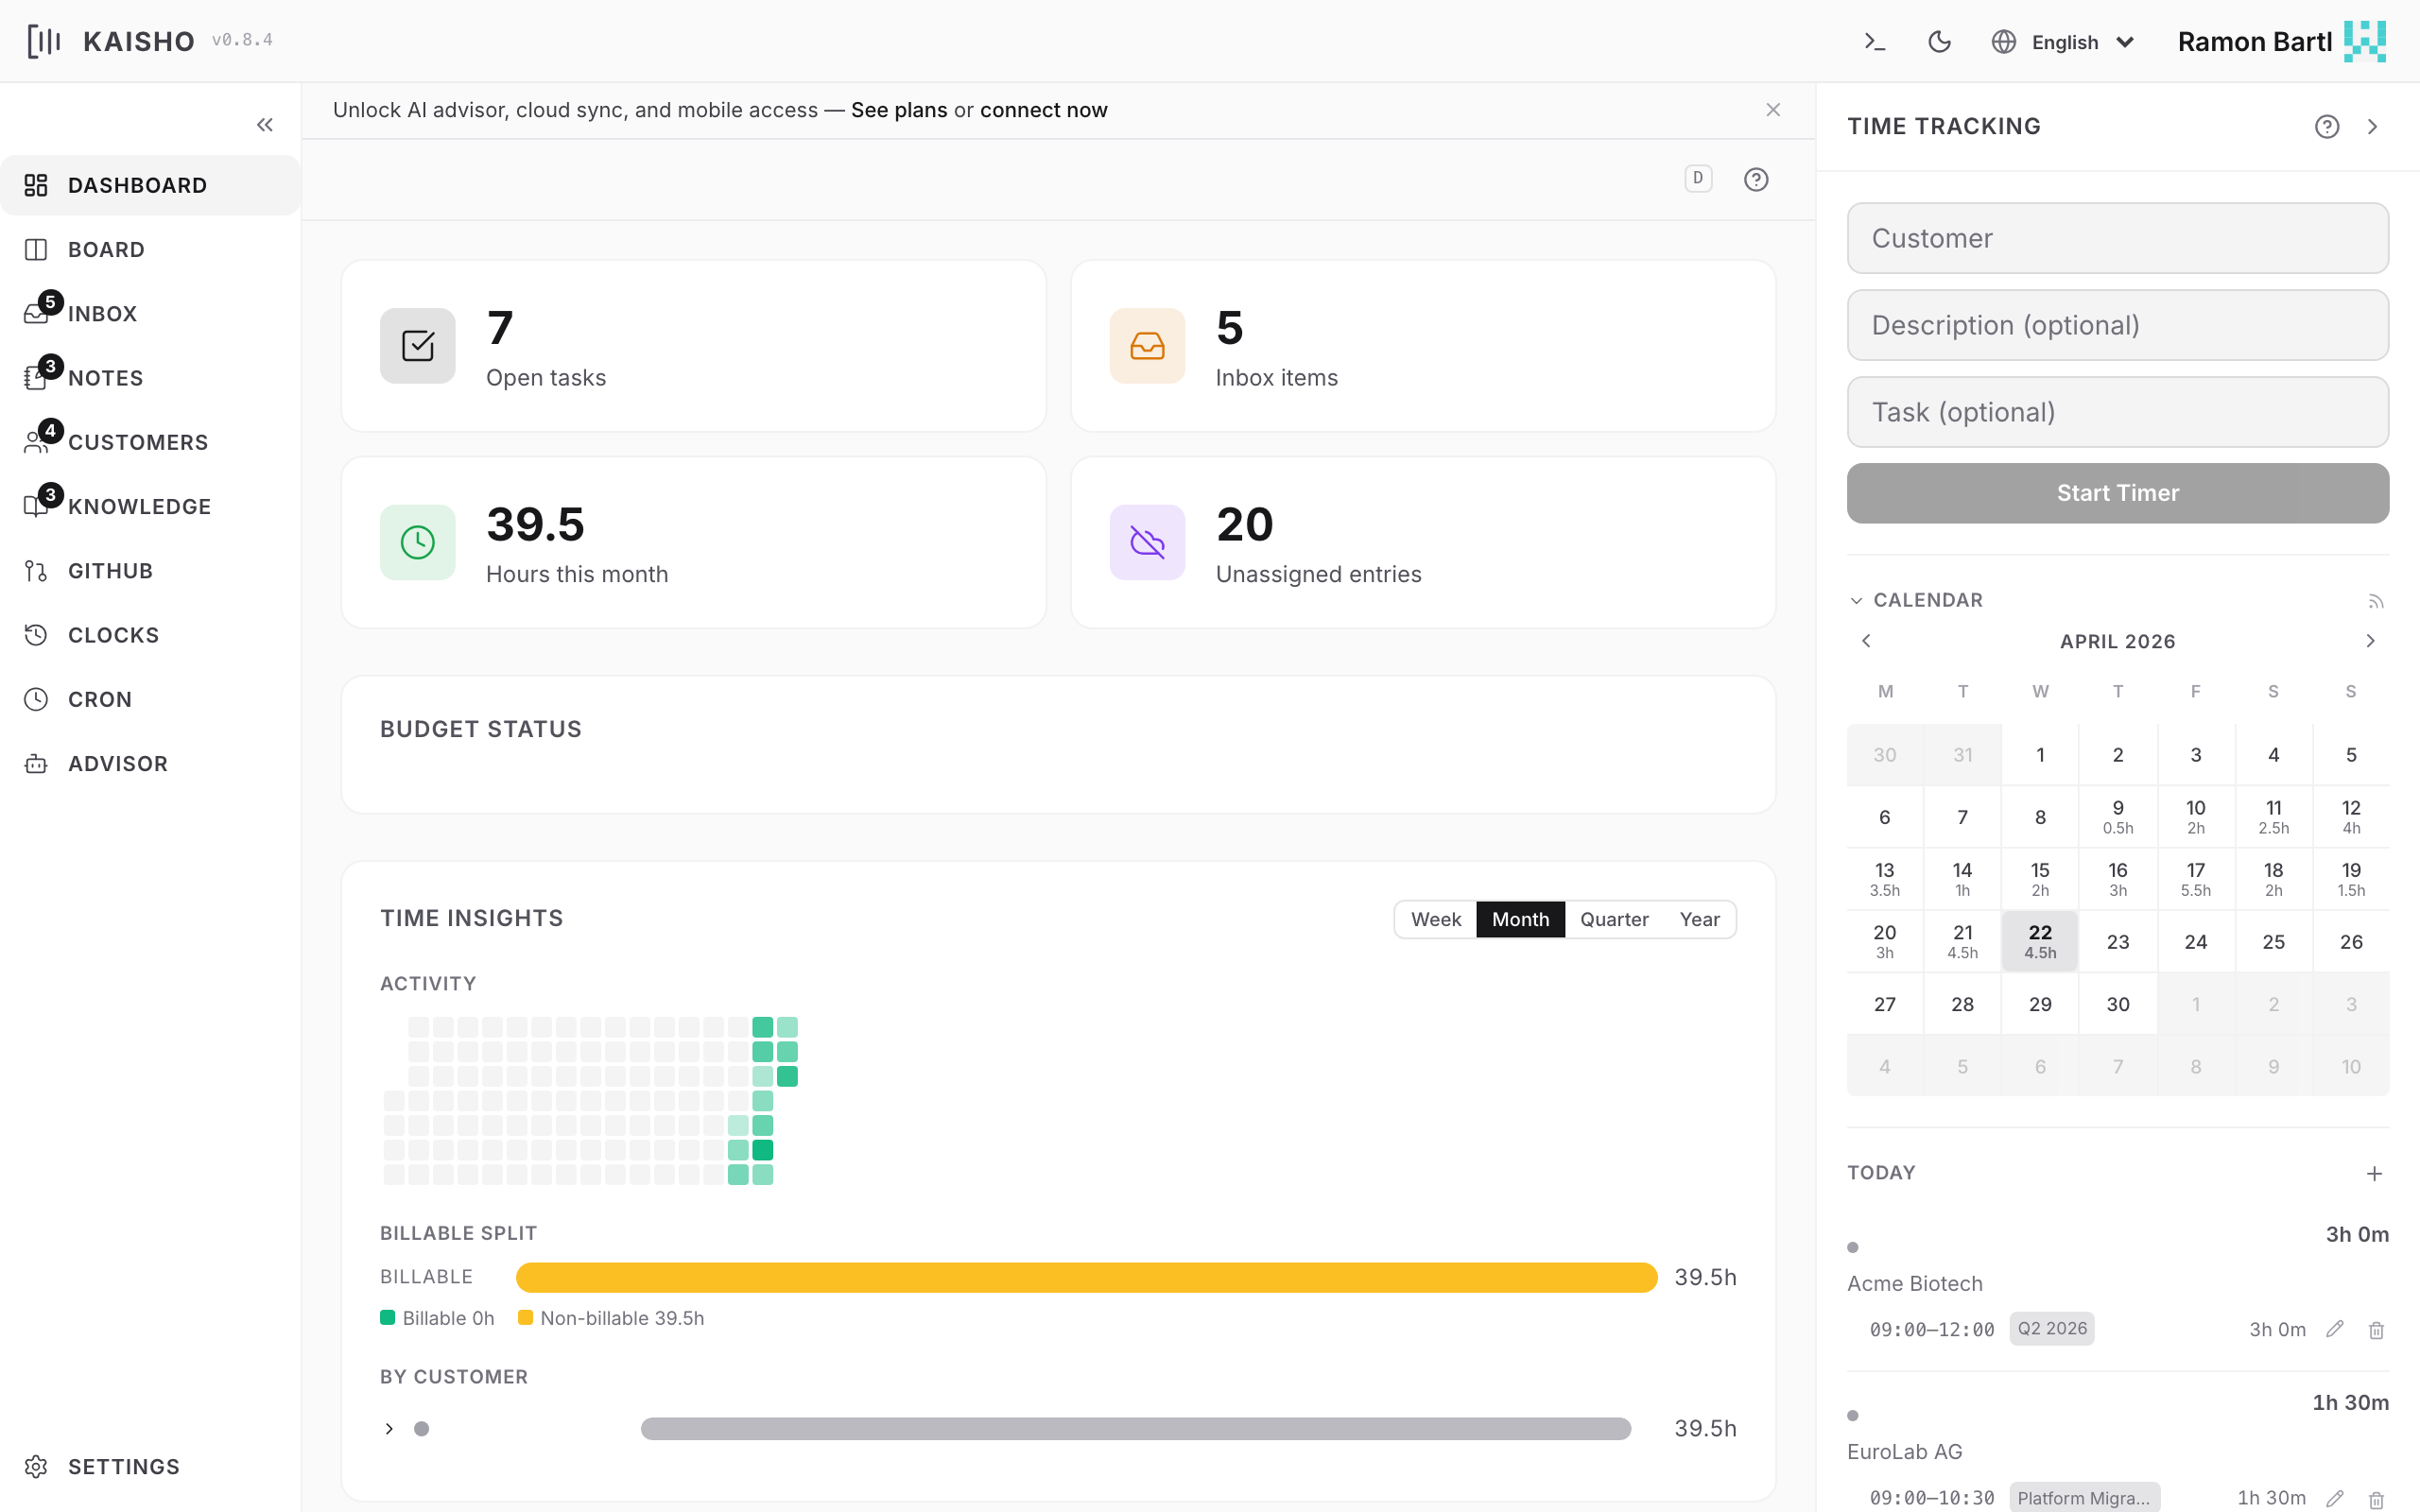Click calendar feed subscribe icon

[2376, 601]
